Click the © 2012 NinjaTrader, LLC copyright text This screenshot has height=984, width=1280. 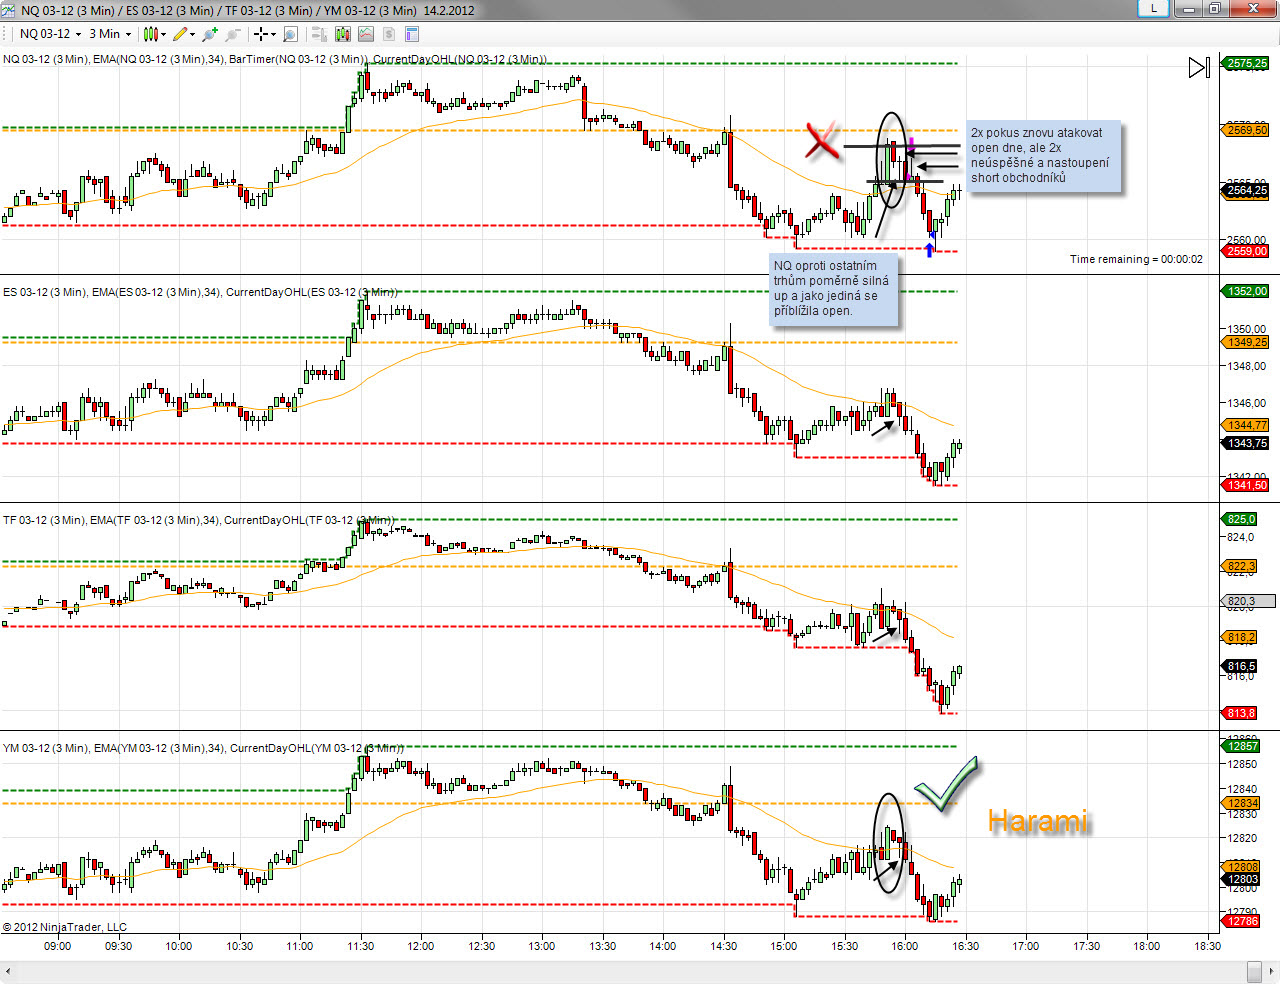[x=65, y=927]
